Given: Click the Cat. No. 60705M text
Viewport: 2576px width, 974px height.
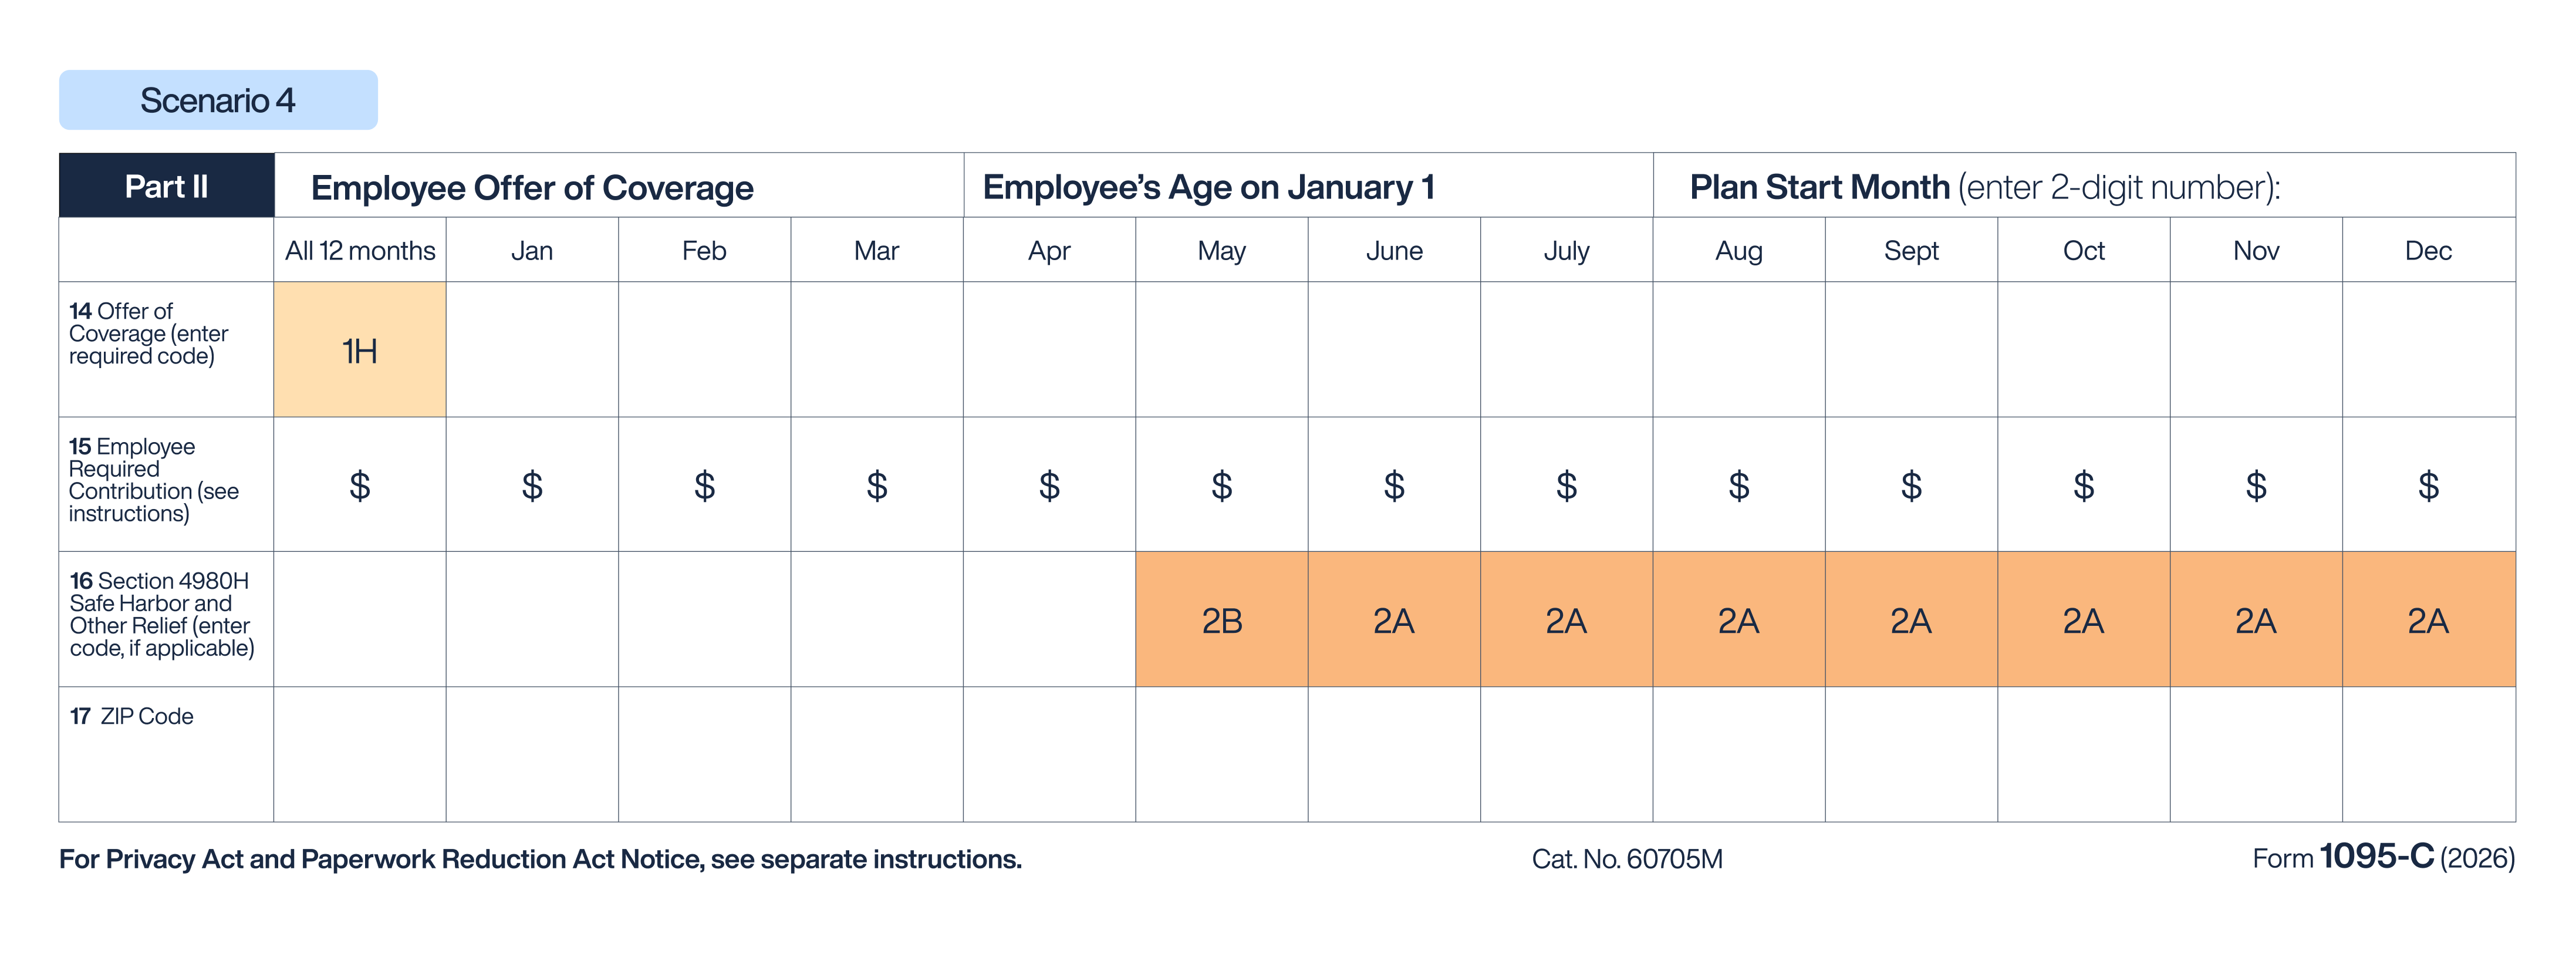Looking at the screenshot, I should [1627, 859].
